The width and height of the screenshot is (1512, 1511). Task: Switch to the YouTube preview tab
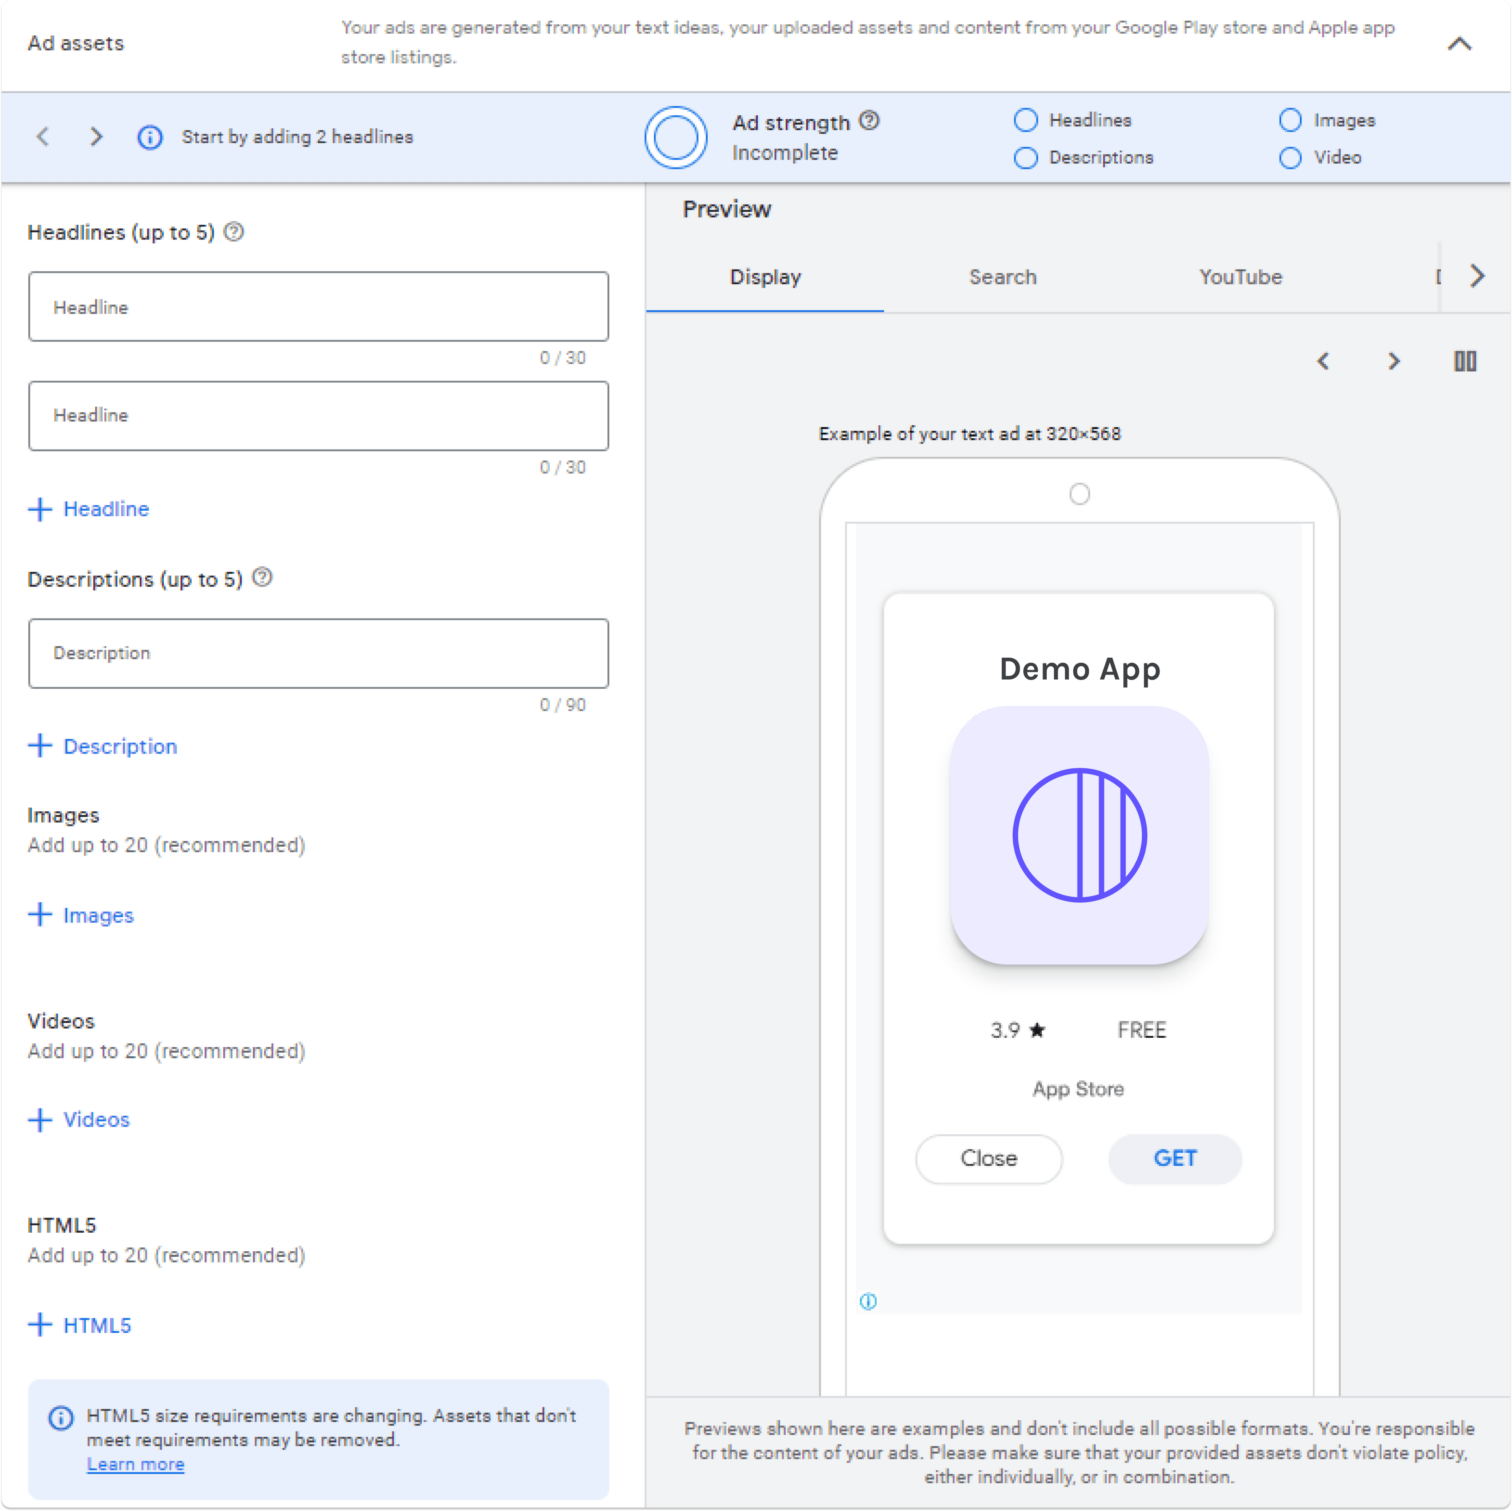1240,277
